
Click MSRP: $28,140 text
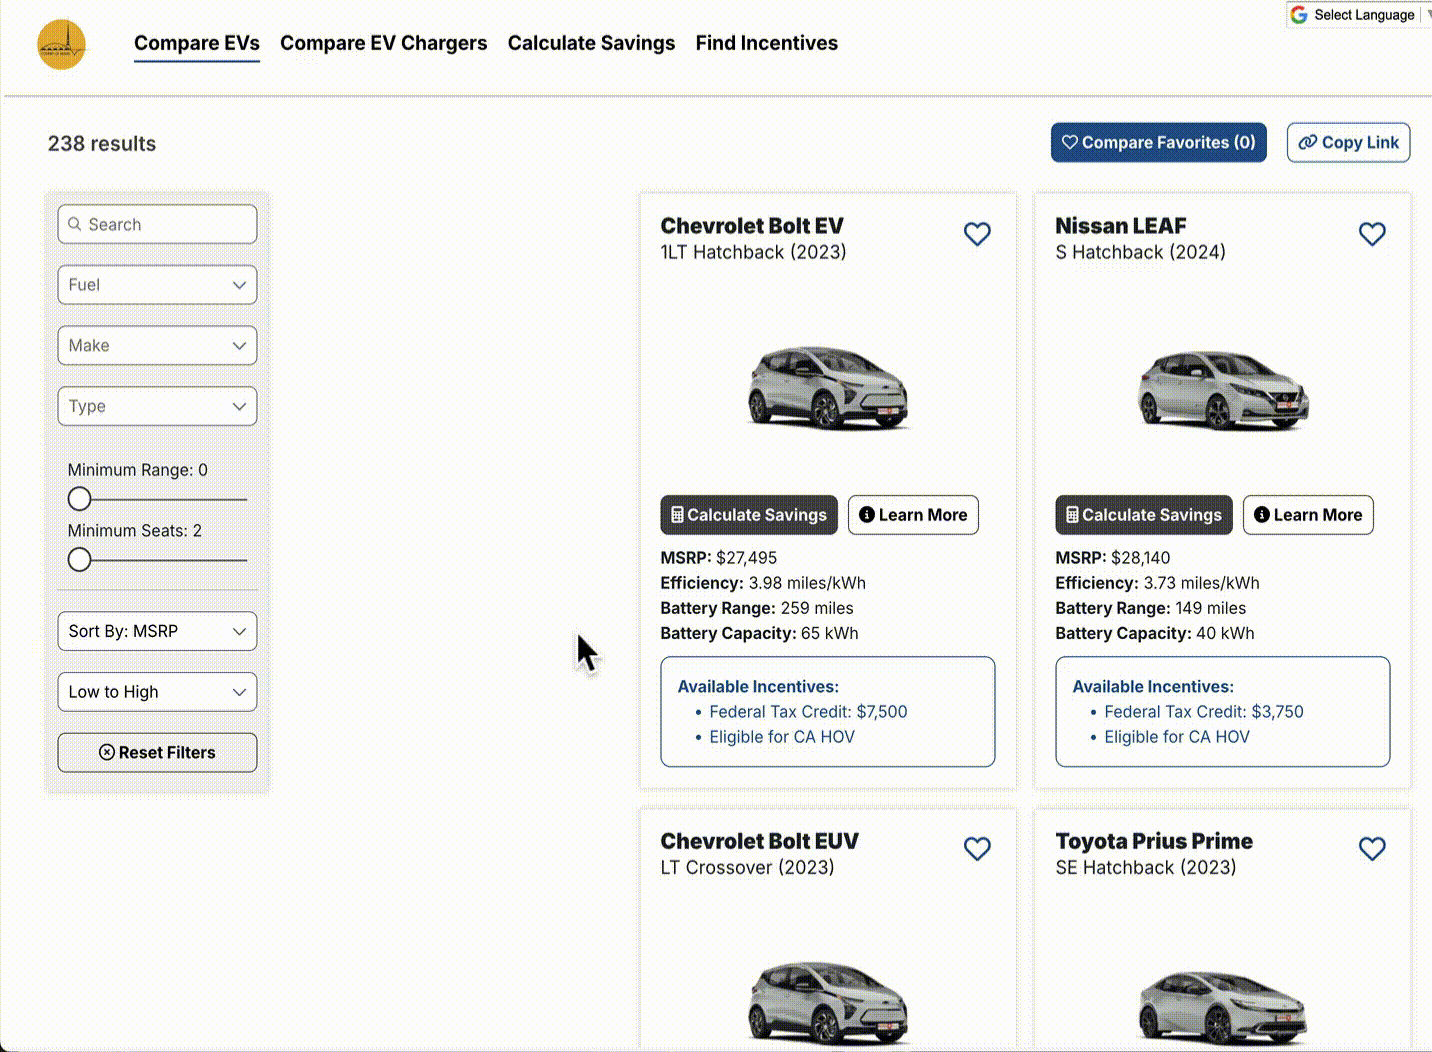(x=1113, y=558)
